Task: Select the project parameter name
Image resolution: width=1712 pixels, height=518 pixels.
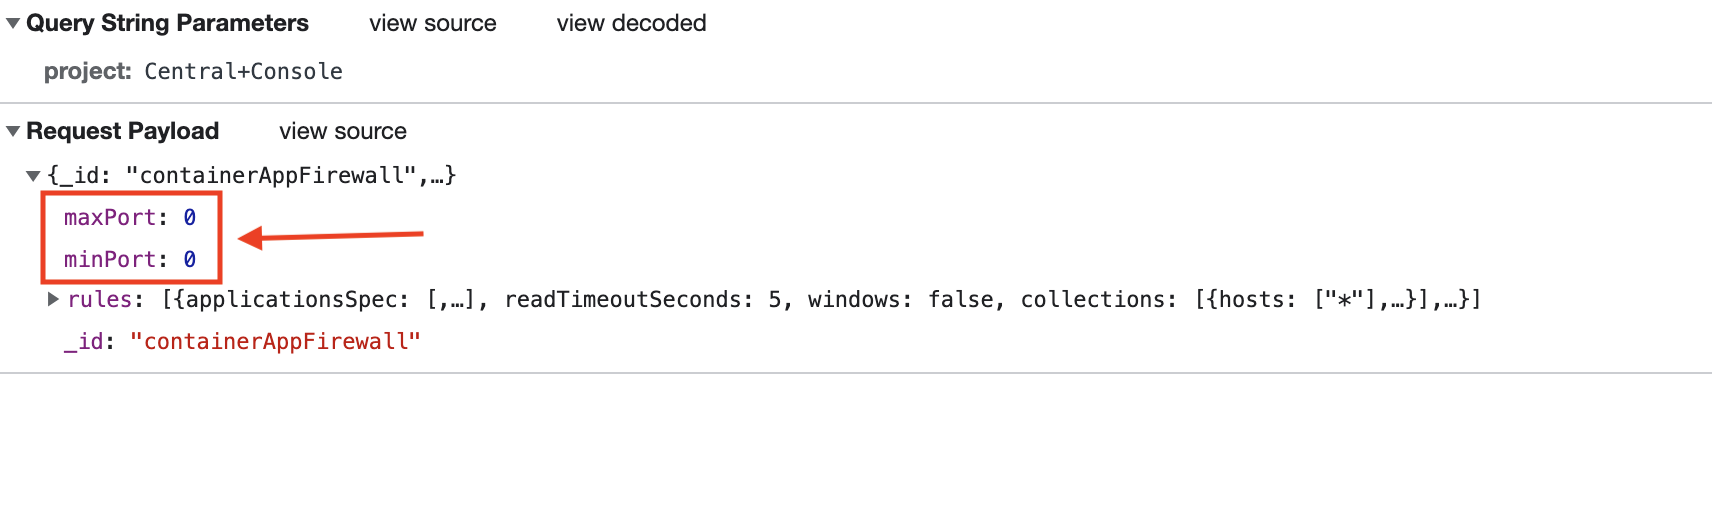Action: [x=87, y=71]
